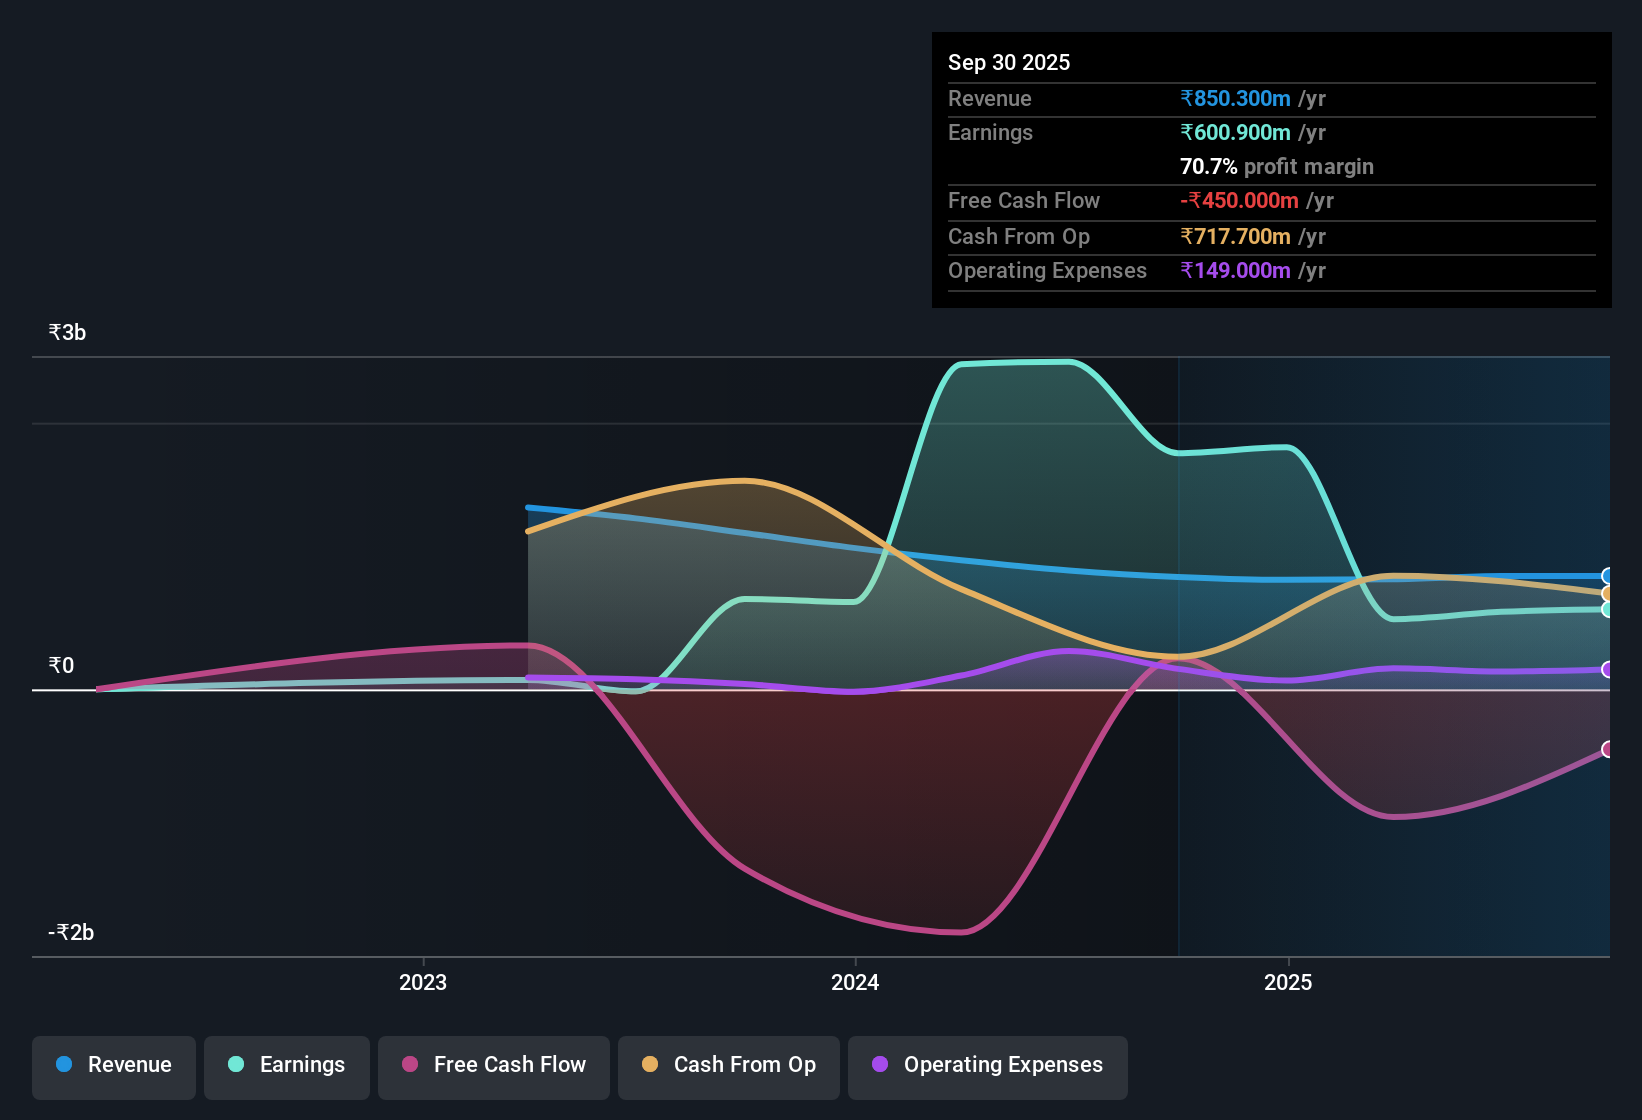The image size is (1642, 1120).
Task: Select the Free Cash Flow endpoint marker
Action: (1608, 749)
